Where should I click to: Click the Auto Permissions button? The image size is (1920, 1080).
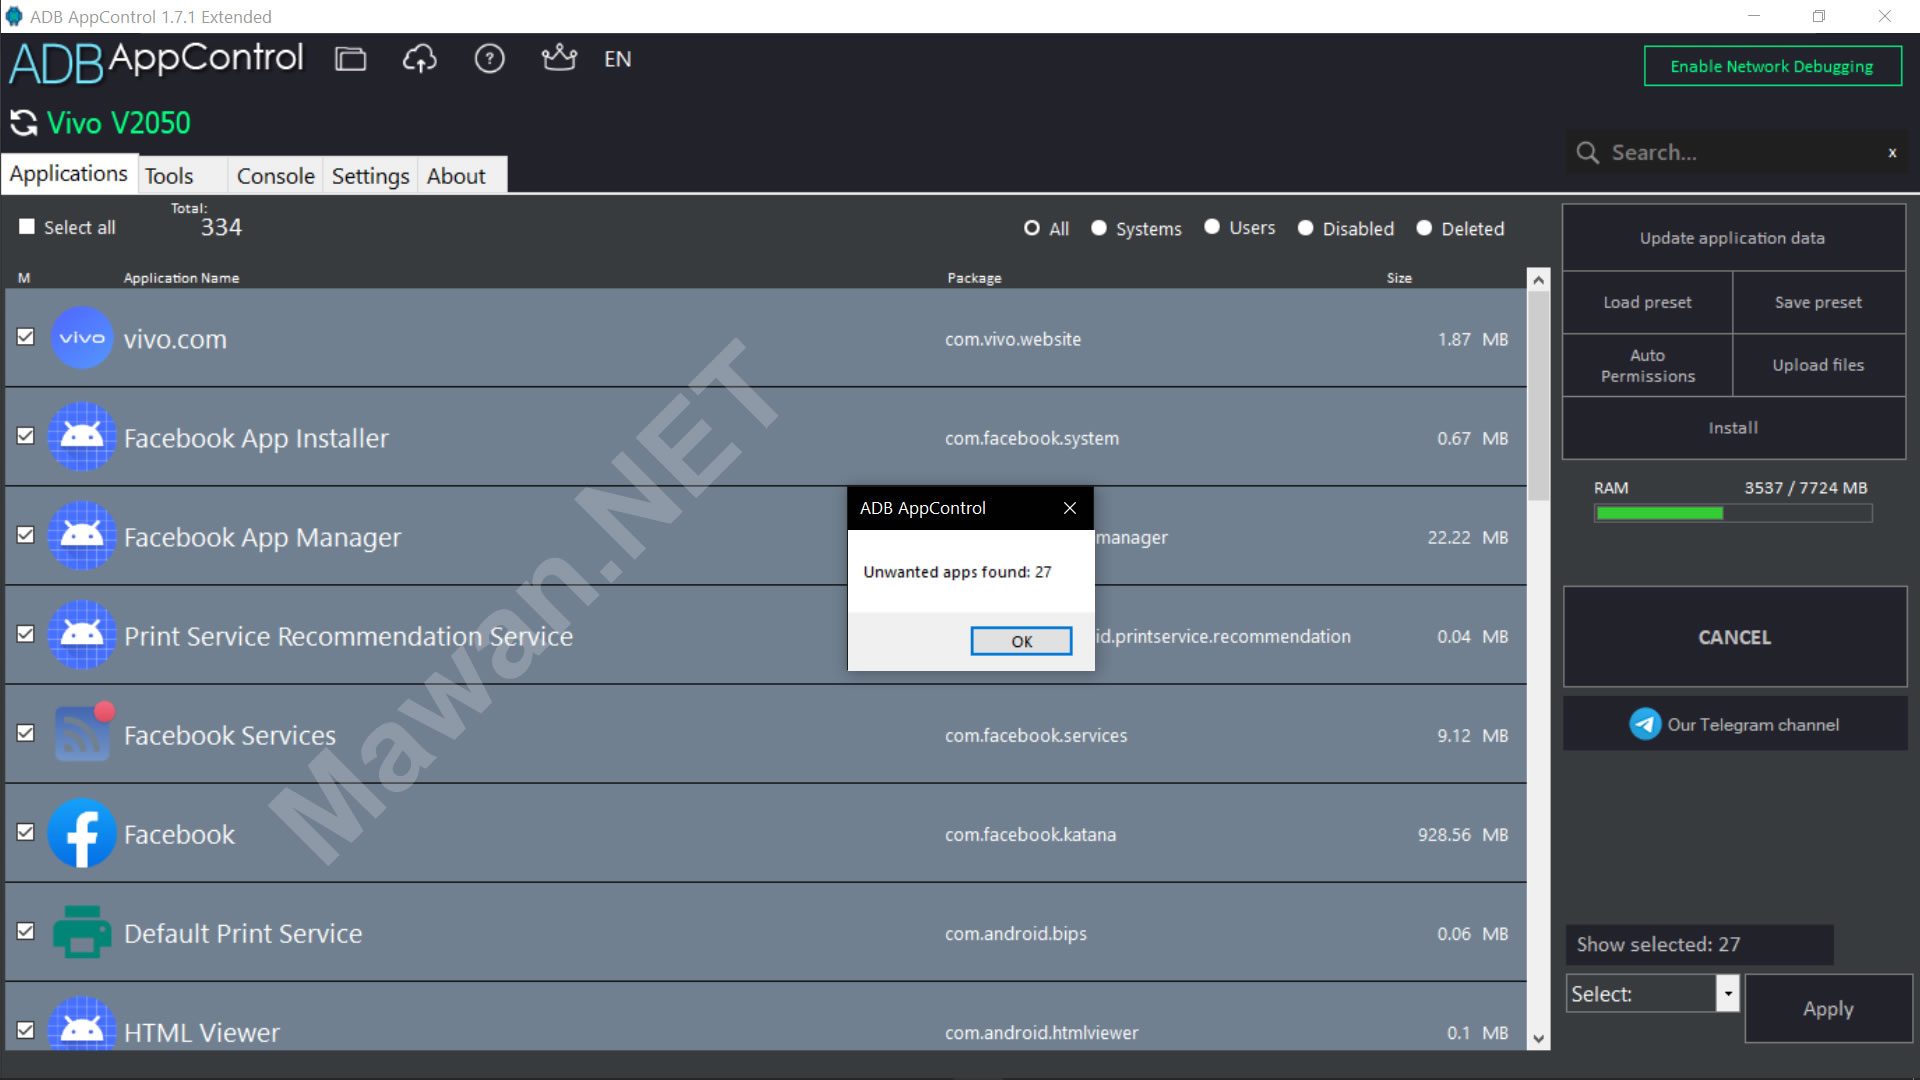point(1647,365)
